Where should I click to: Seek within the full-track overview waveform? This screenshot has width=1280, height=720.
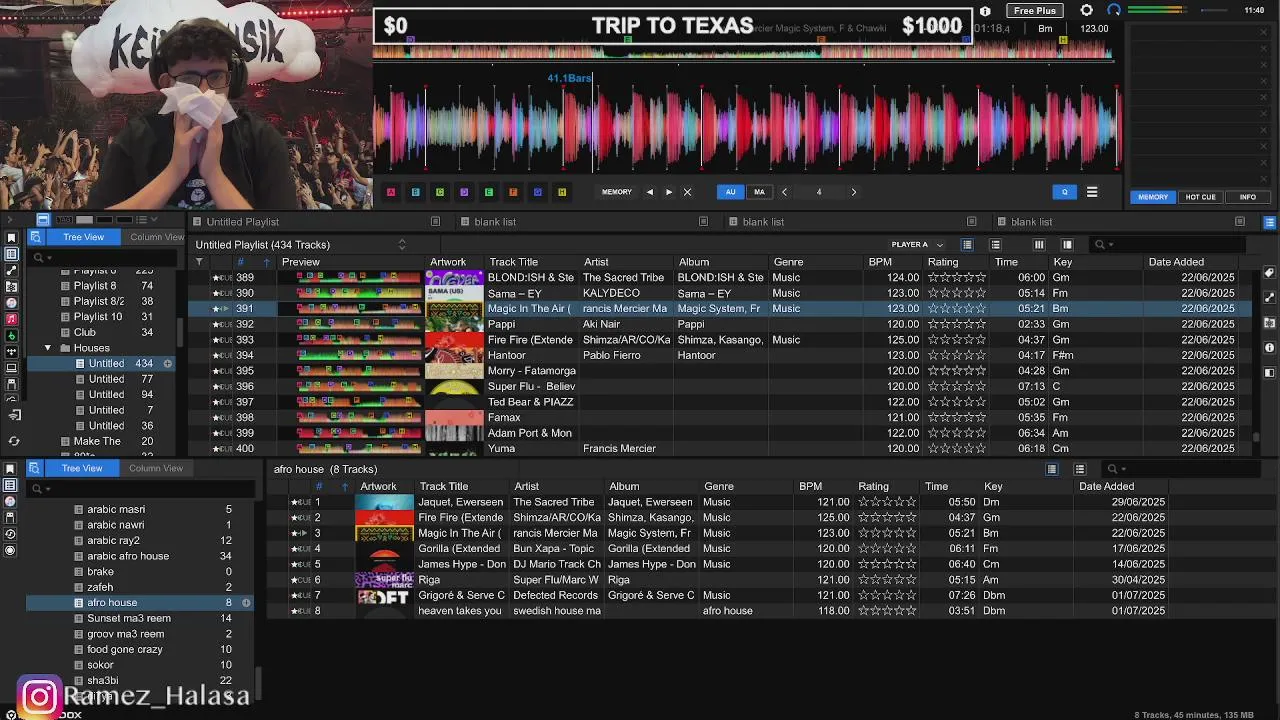tap(745, 49)
